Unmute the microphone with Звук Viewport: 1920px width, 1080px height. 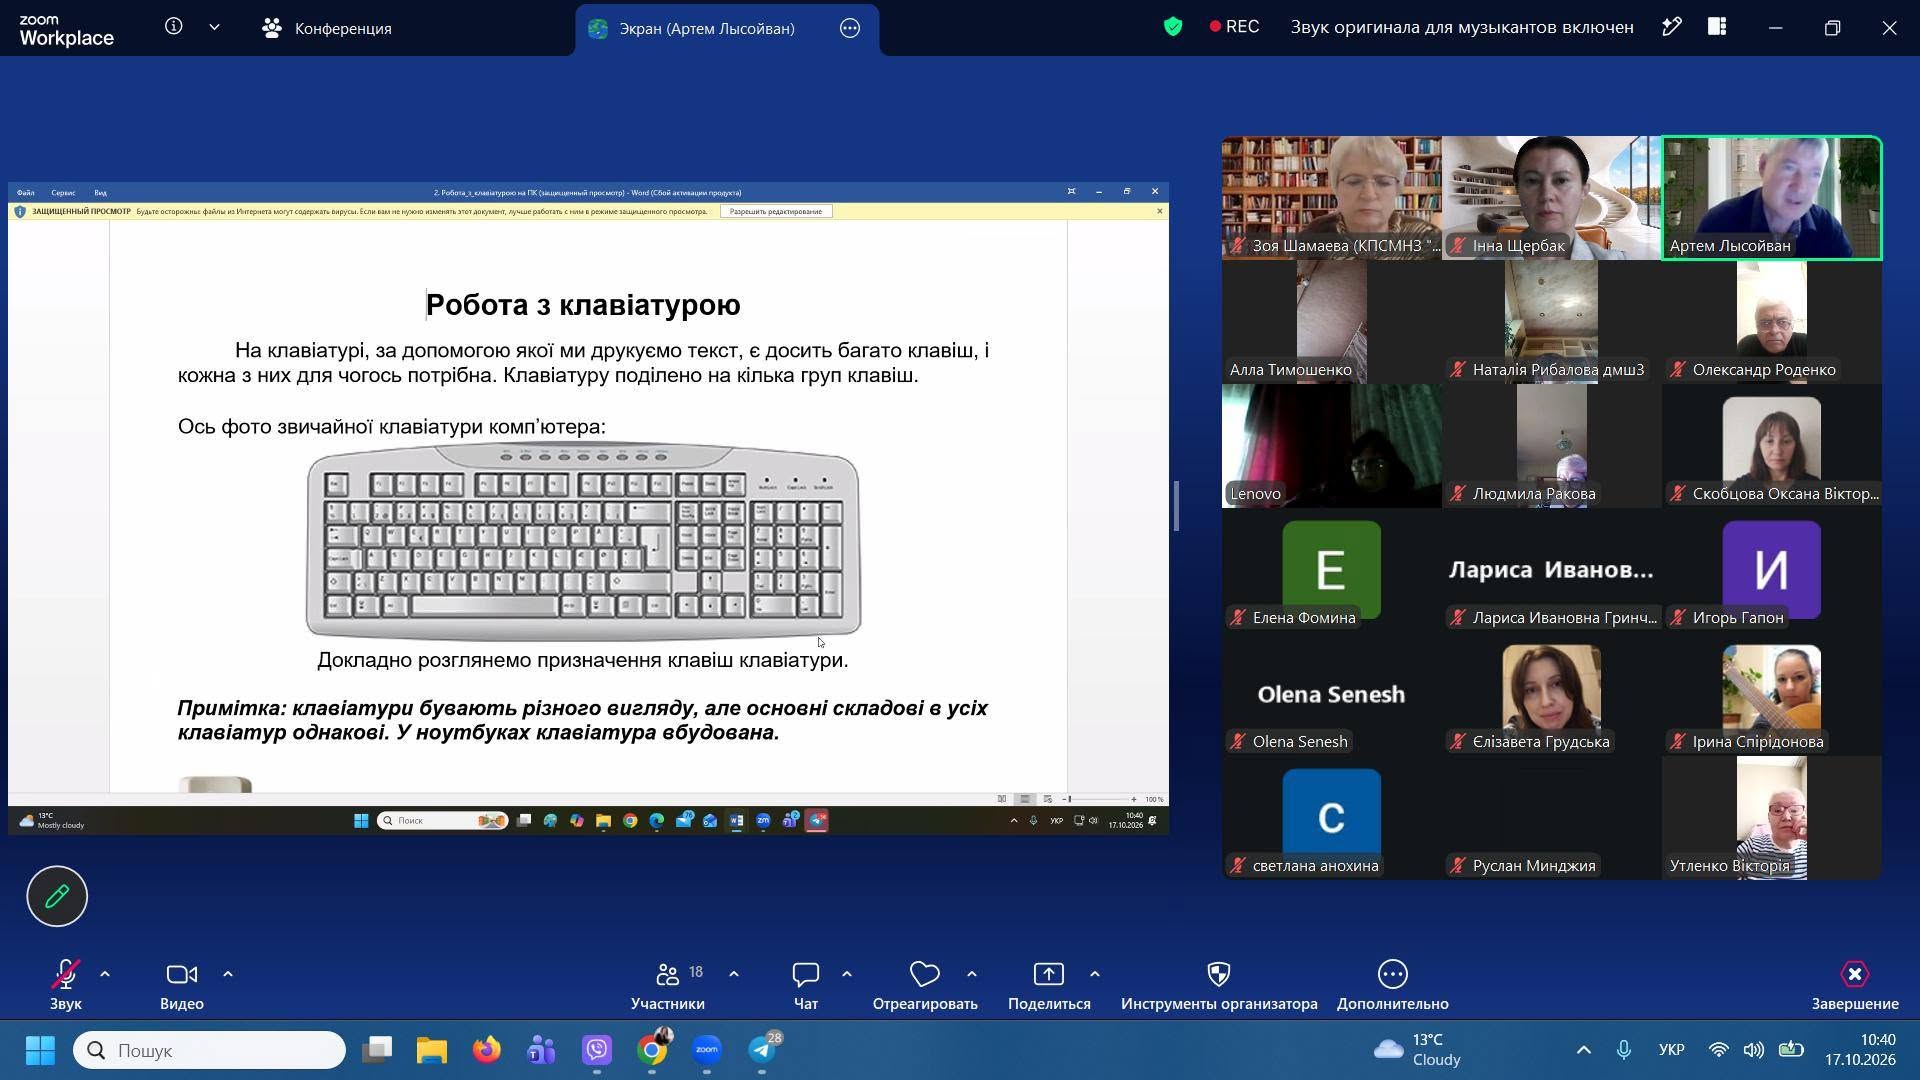(x=66, y=985)
